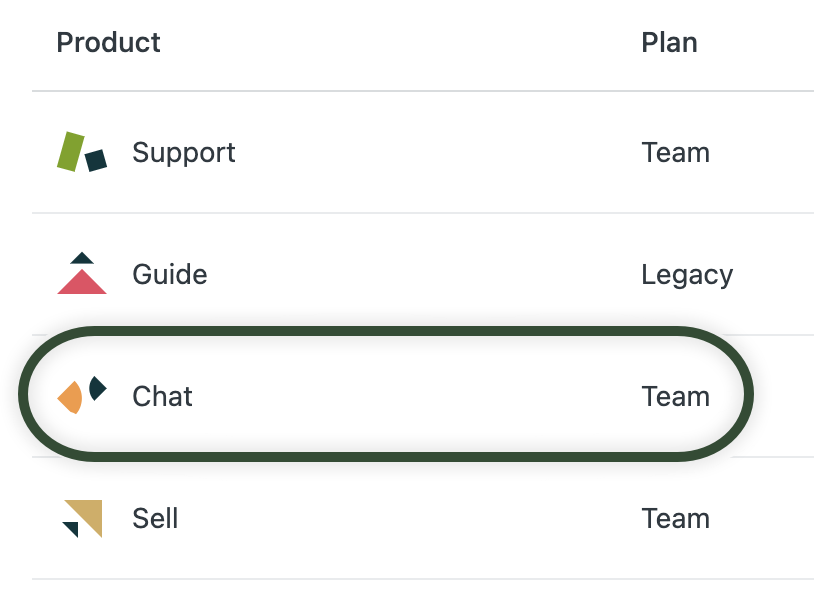
Task: Open the Guide product entry
Action: point(168,274)
